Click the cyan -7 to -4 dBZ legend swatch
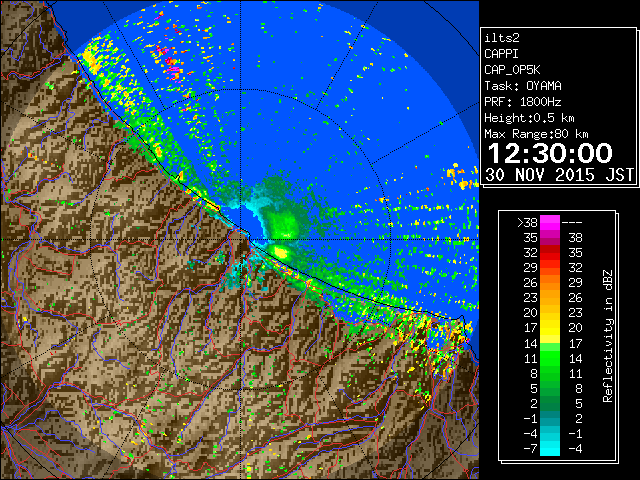This screenshot has width=640, height=480. 550,448
